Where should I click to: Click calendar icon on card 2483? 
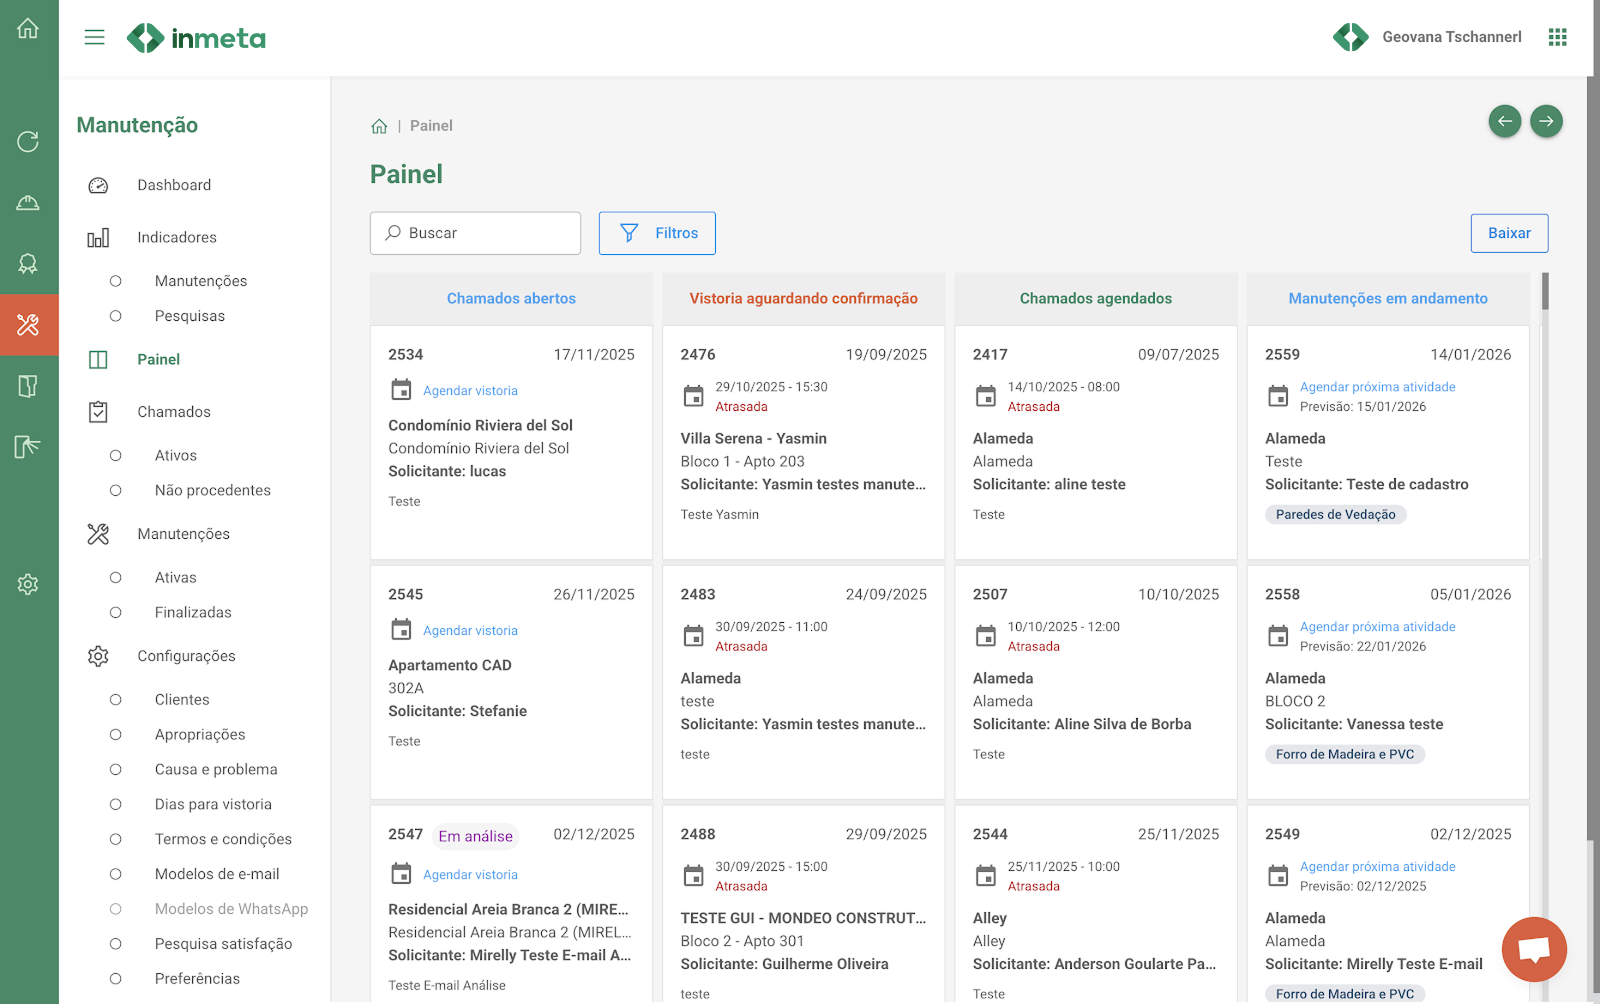(693, 636)
